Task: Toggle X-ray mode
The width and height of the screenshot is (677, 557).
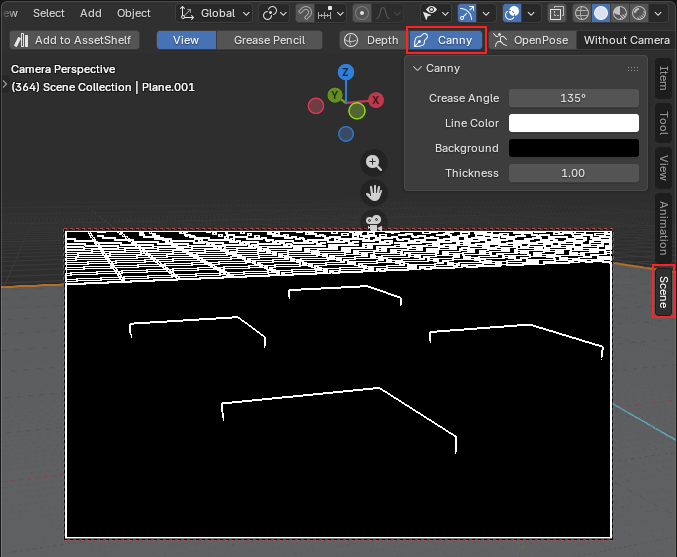Action: click(557, 13)
